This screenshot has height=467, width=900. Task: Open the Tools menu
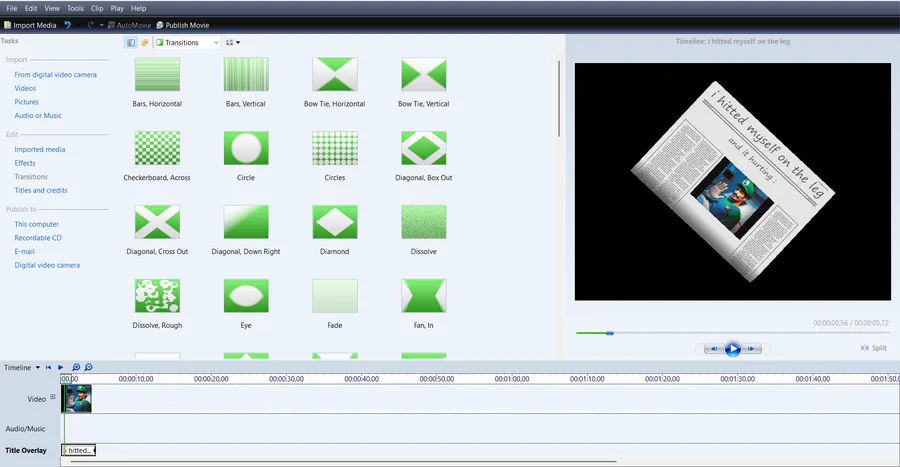click(x=75, y=8)
